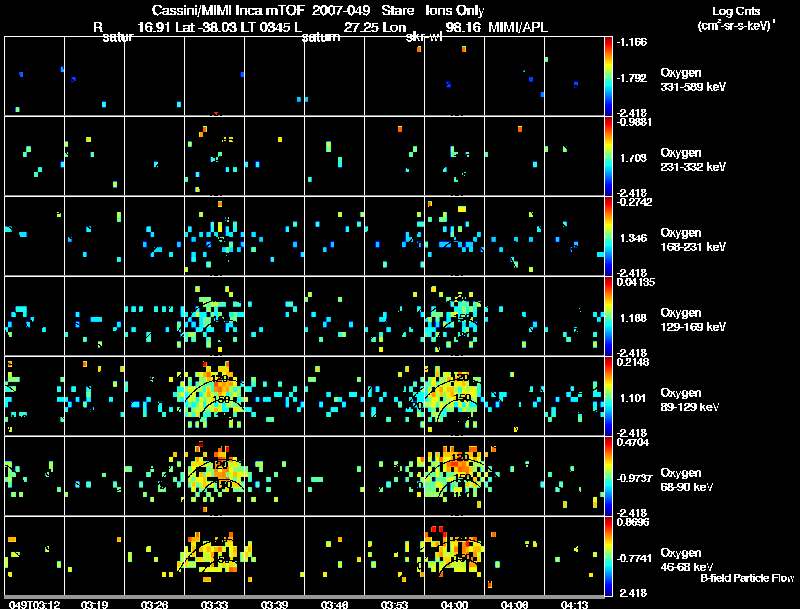Viewport: 800px width, 609px height.
Task: Click the 1.709 color scale value
Action: (x=633, y=158)
